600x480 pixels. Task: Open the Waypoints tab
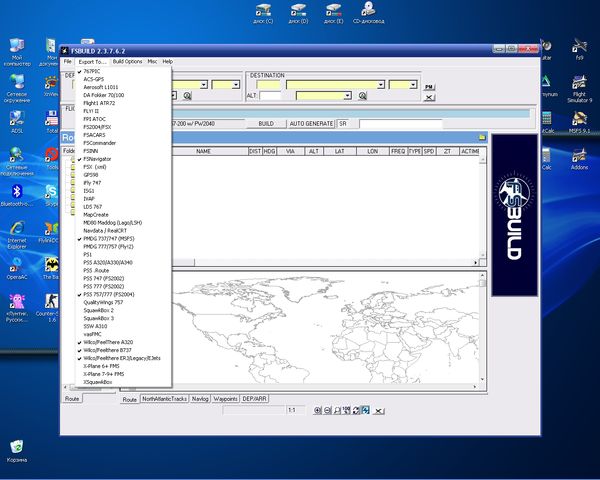pyautogui.click(x=226, y=399)
